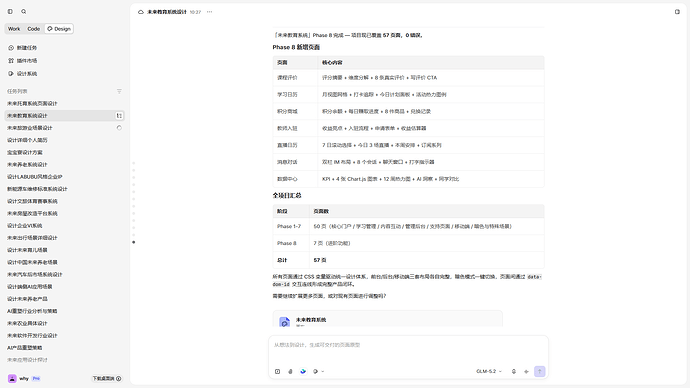This screenshot has width=690, height=388.
Task: Click the 直播日历 table cell
Action: point(295,145)
